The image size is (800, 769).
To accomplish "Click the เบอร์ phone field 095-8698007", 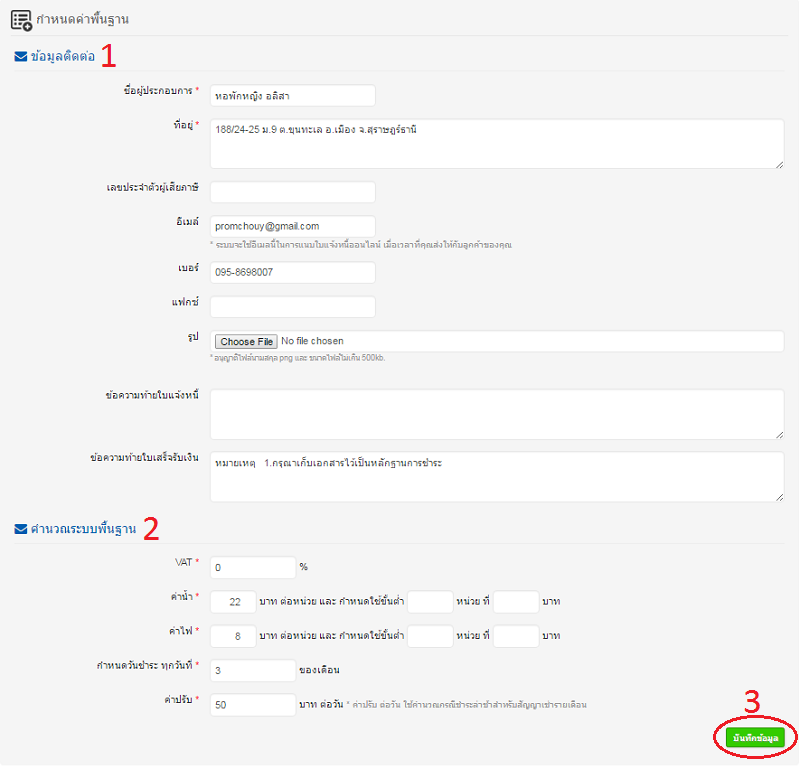I will [x=293, y=272].
